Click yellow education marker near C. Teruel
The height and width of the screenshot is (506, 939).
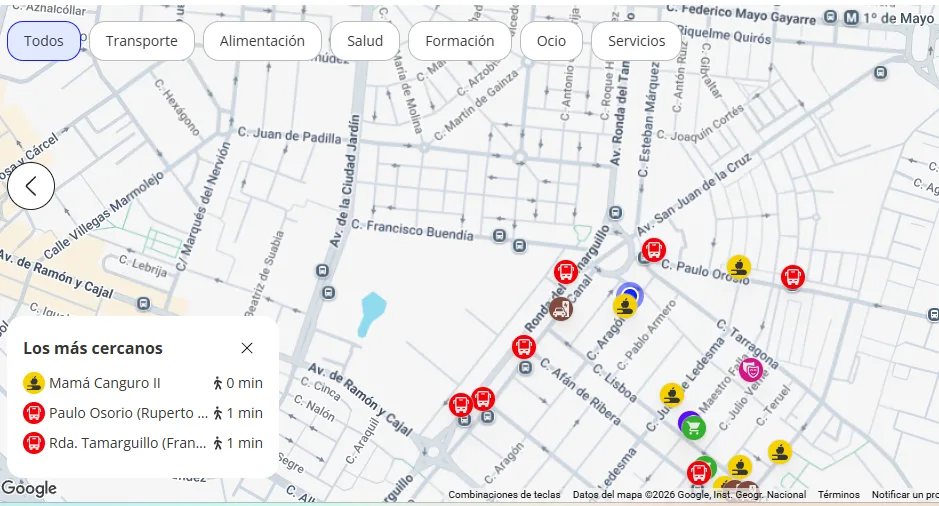coord(780,452)
